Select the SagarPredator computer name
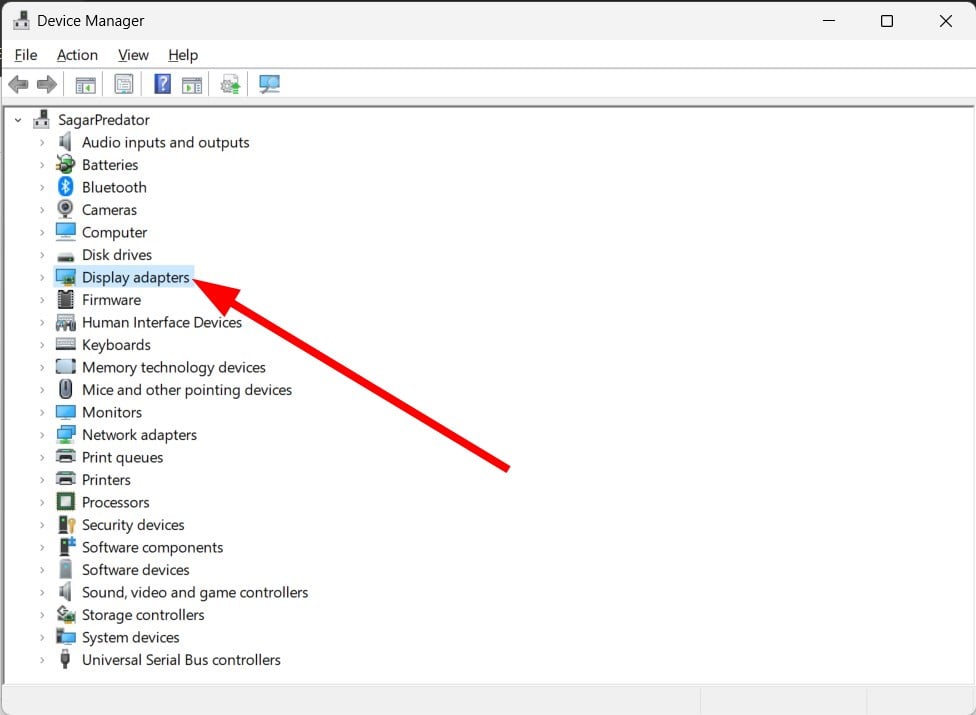This screenshot has width=976, height=715. click(104, 119)
